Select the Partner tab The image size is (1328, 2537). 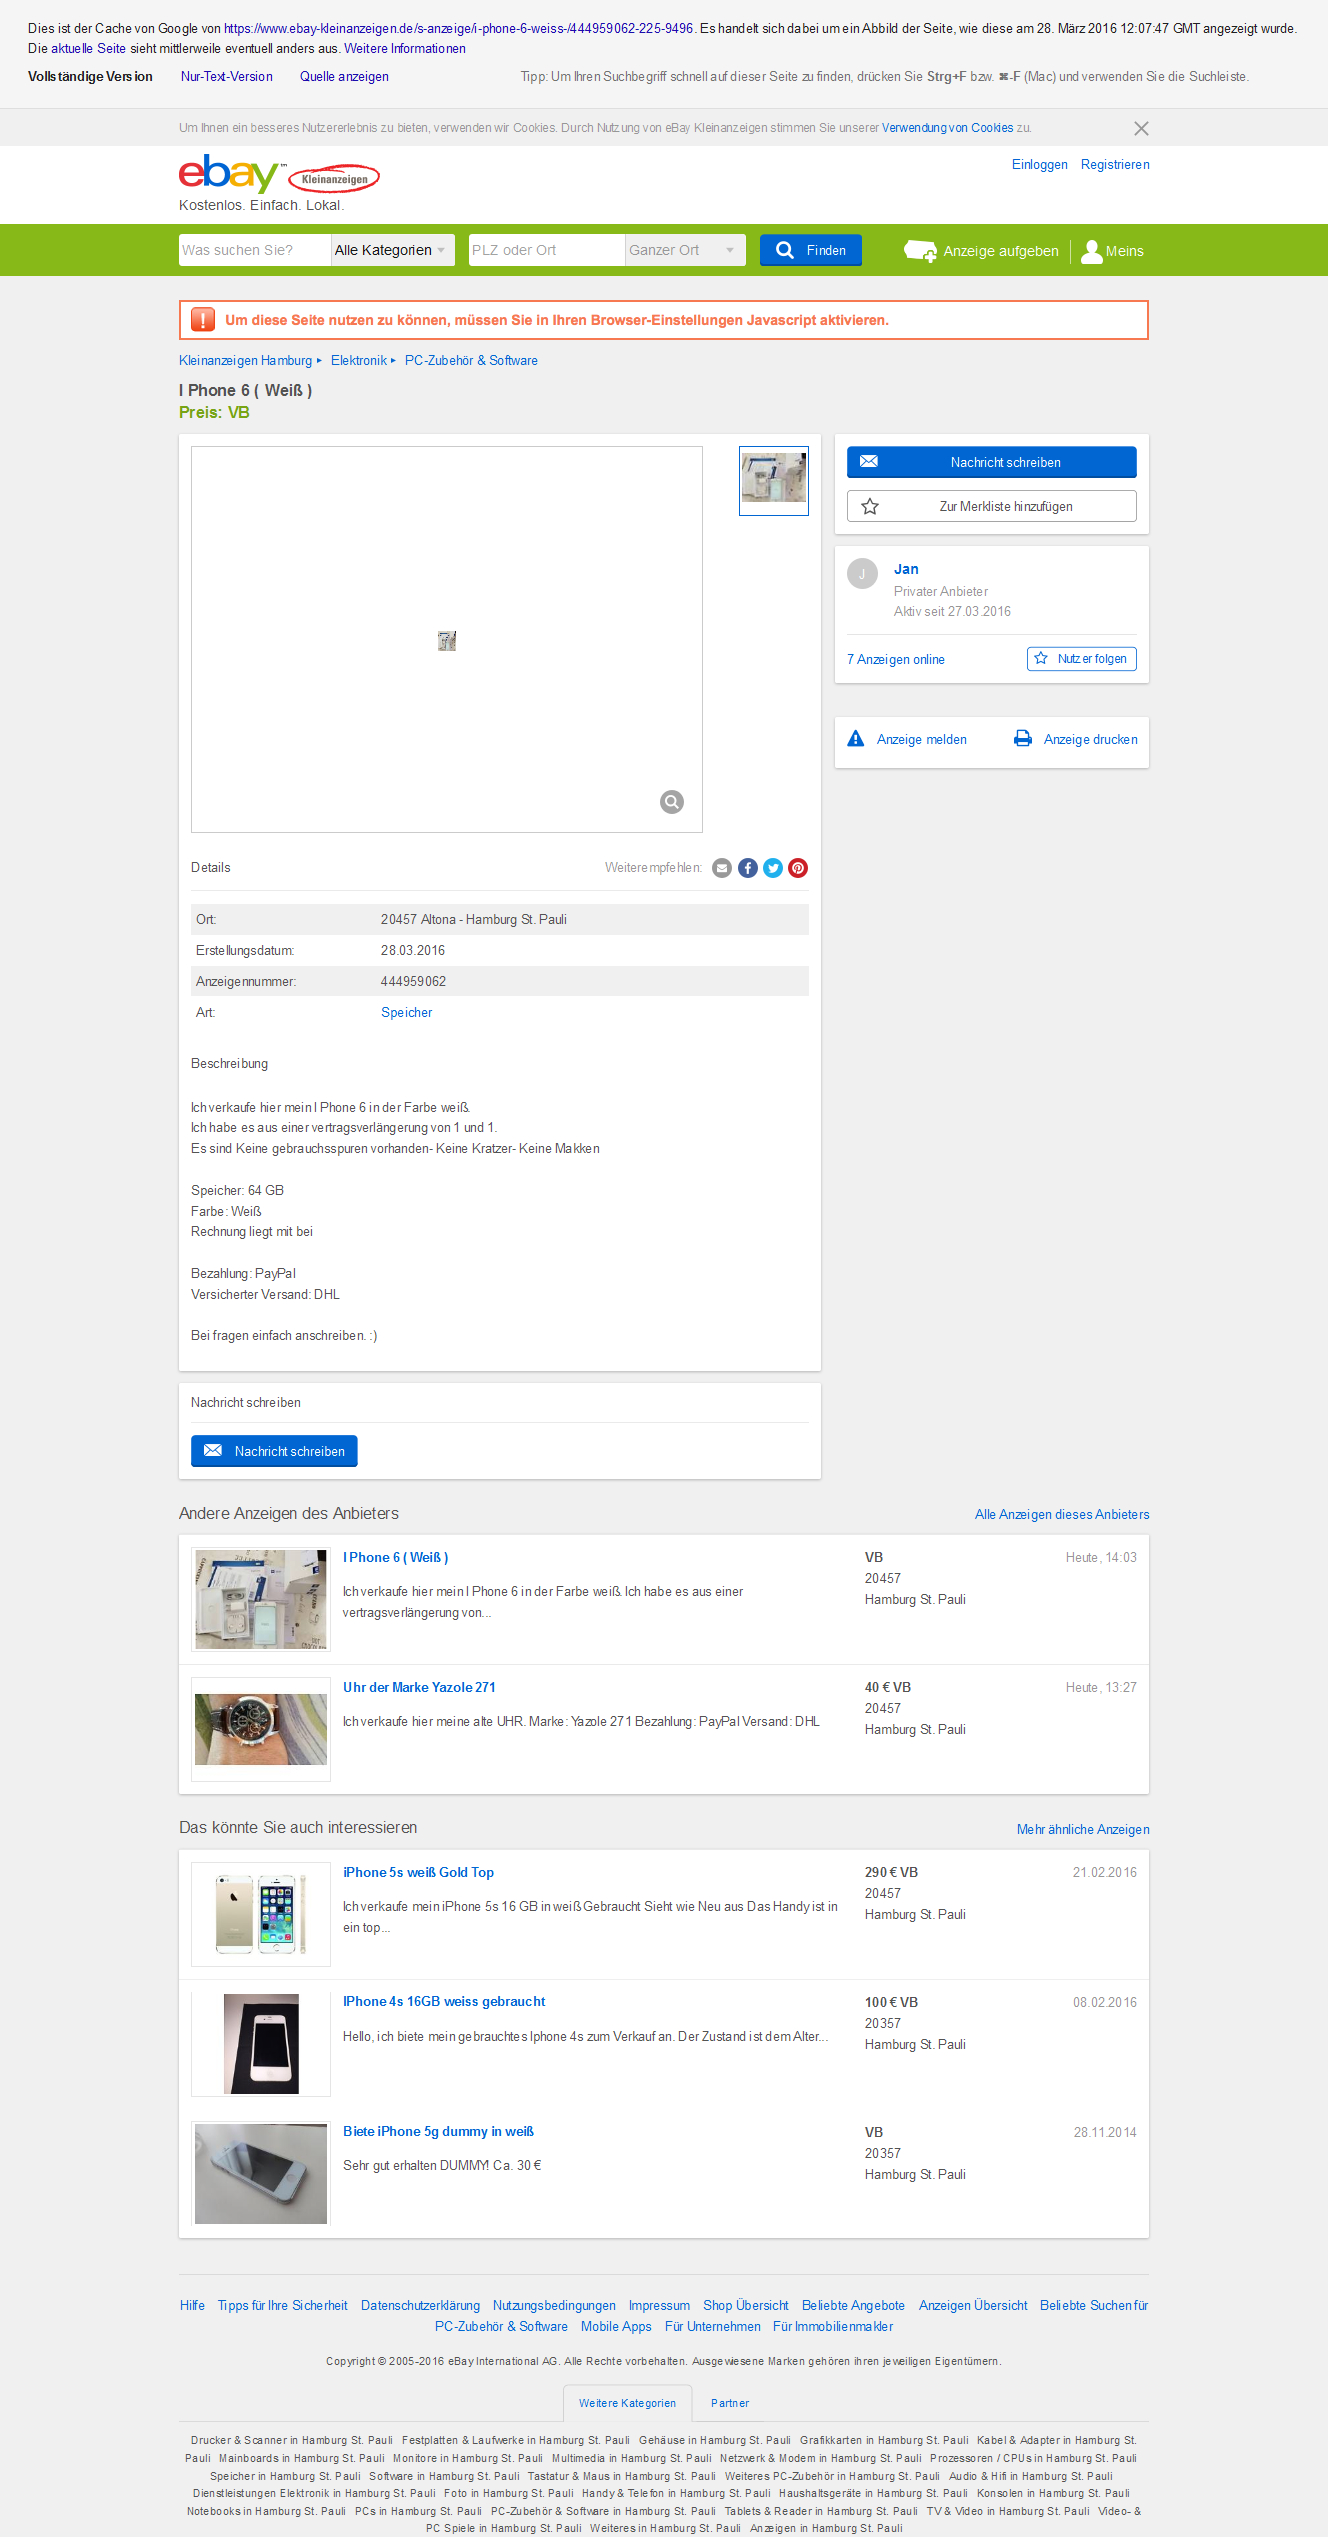(730, 2403)
